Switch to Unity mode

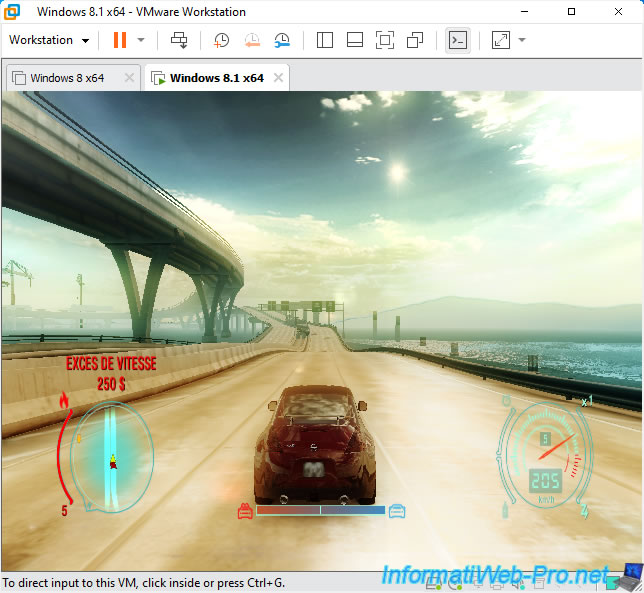415,40
